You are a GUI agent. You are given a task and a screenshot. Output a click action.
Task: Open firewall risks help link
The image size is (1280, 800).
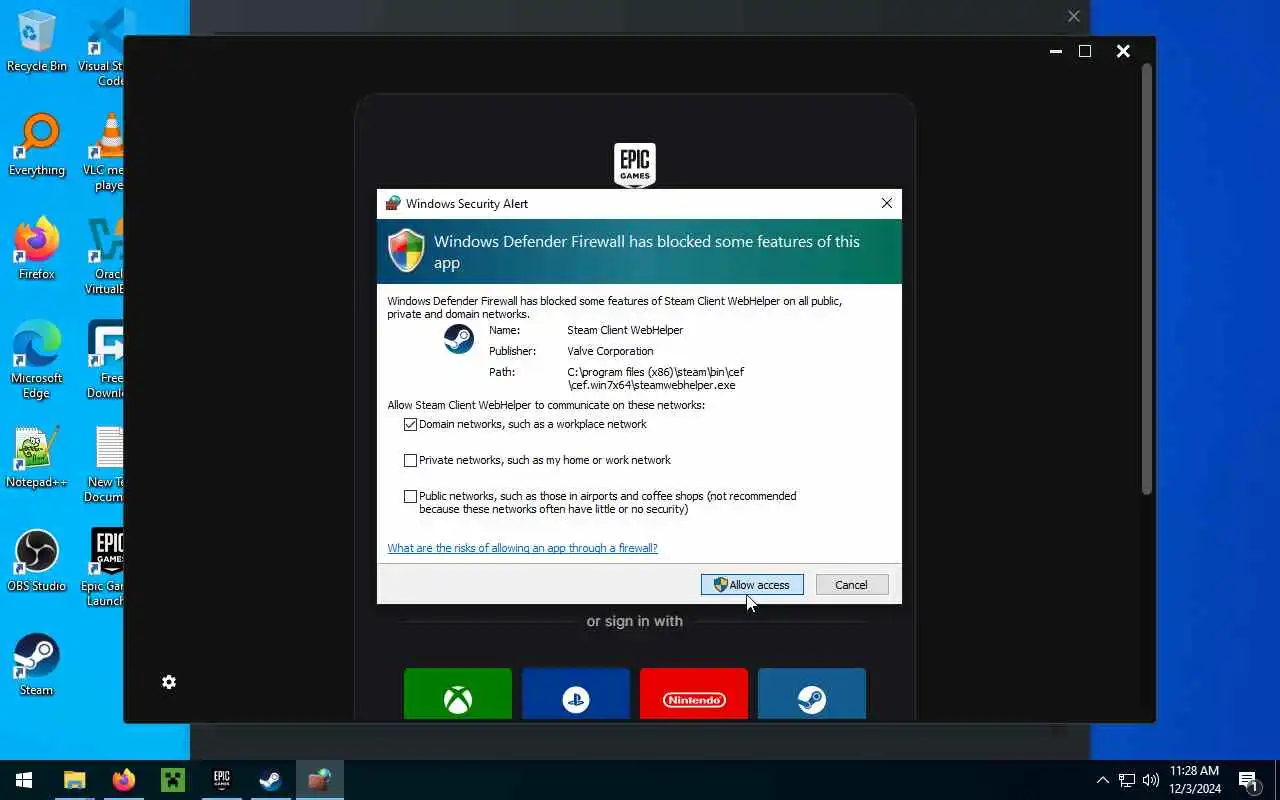click(x=522, y=548)
